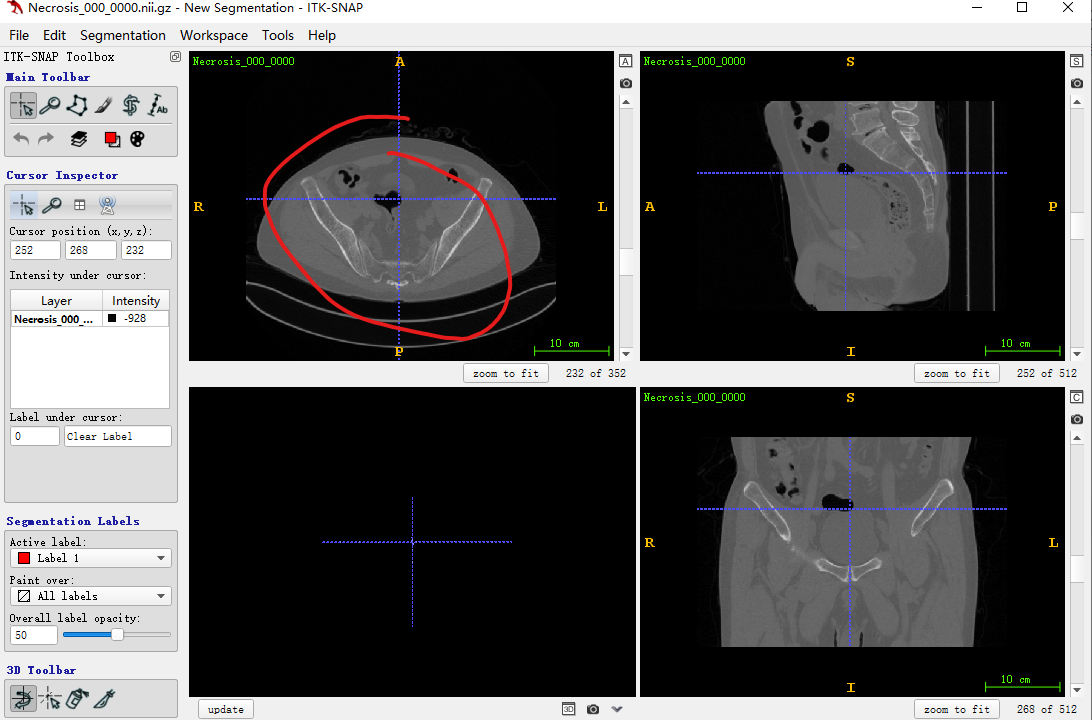Click the Undo arrow in Main Toolbar

click(x=22, y=139)
